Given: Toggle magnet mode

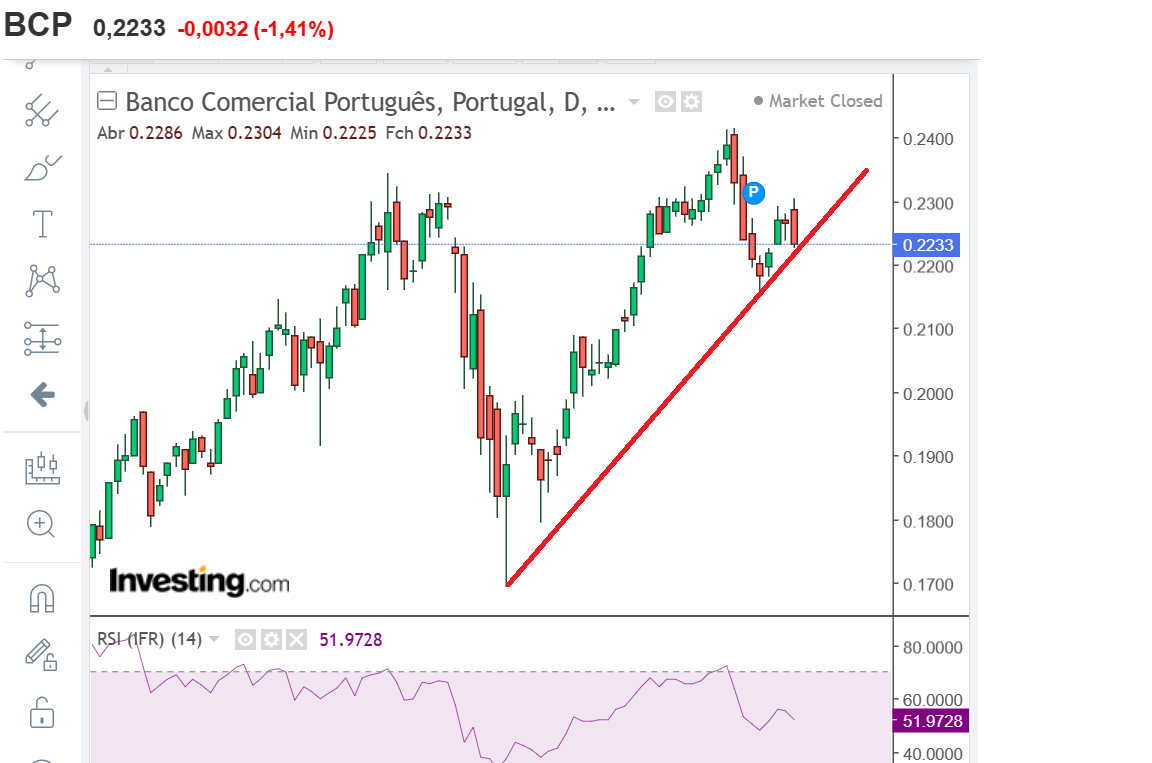Looking at the screenshot, I should coord(42,598).
